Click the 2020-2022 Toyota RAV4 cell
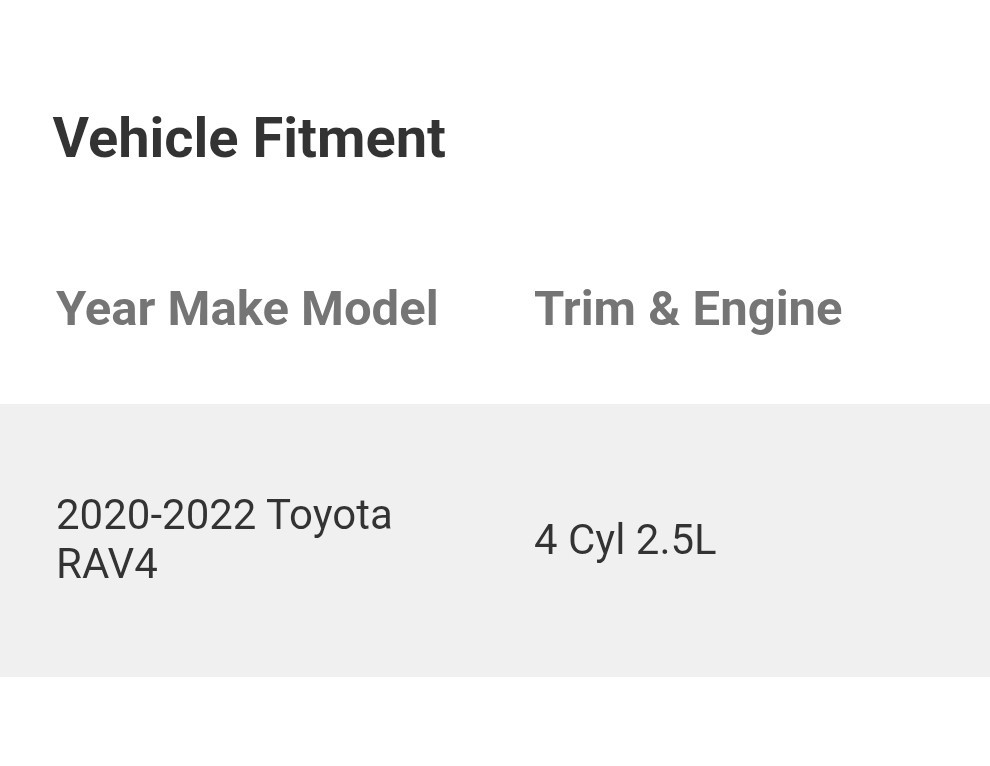Image resolution: width=990 pixels, height=766 pixels. pyautogui.click(x=224, y=539)
